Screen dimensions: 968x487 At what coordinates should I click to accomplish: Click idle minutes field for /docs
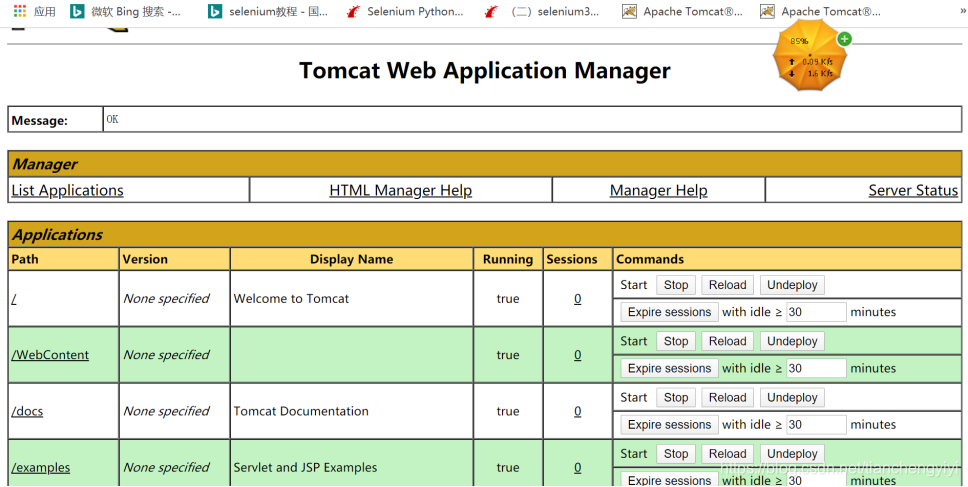816,425
